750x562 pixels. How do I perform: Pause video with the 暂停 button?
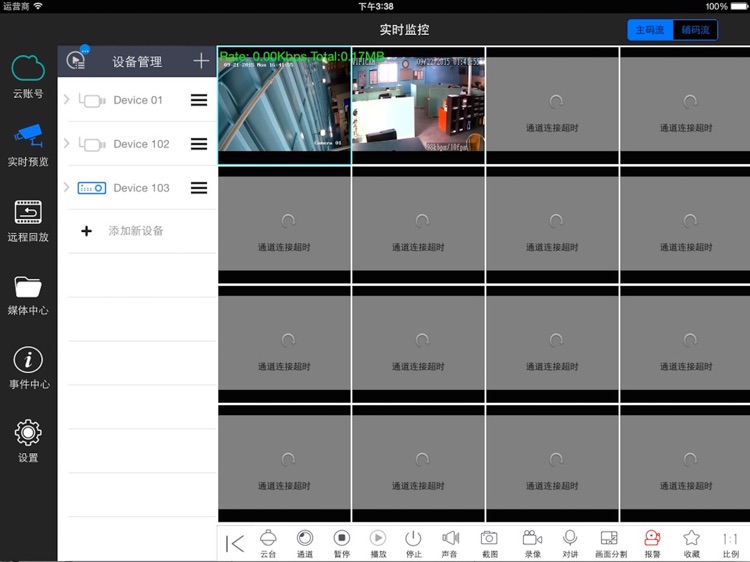(x=342, y=544)
